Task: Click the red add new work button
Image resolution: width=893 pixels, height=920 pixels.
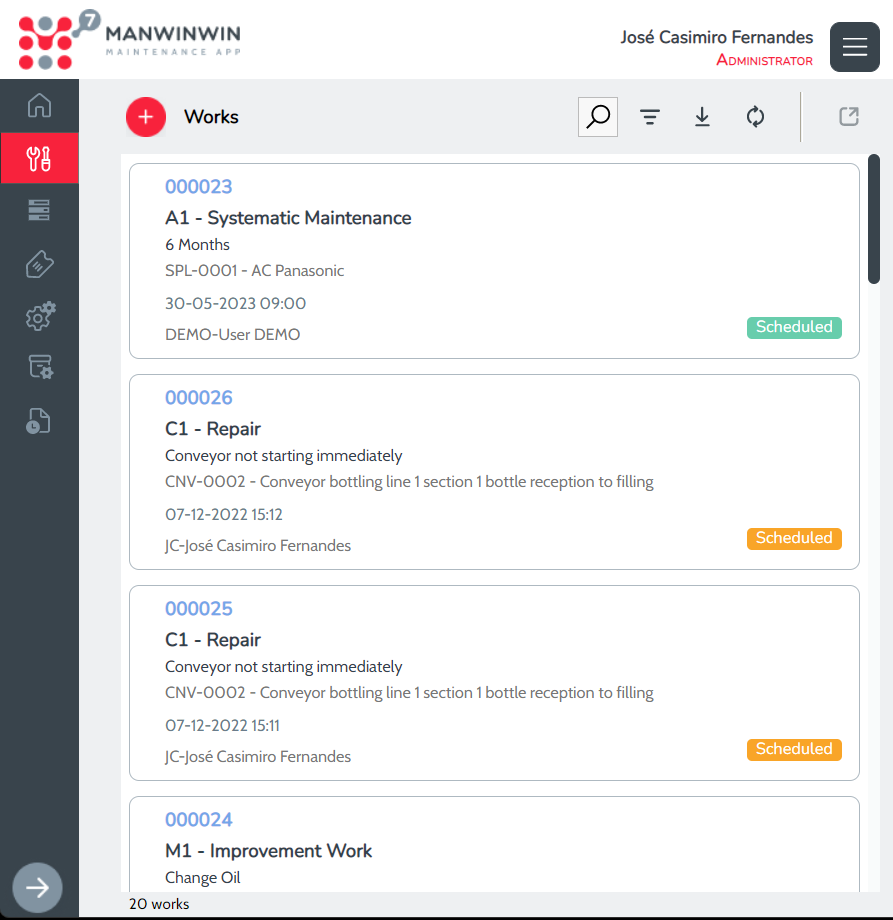Action: [x=146, y=117]
